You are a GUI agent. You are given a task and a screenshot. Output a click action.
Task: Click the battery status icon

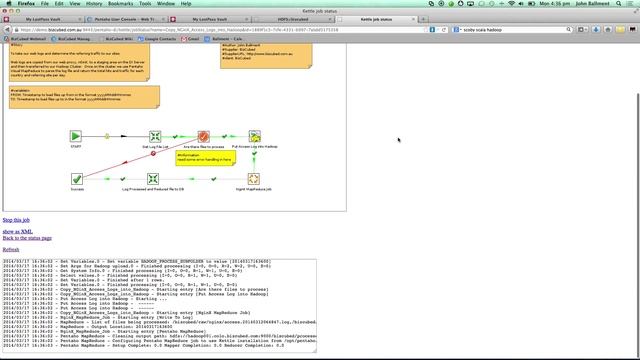click(531, 4)
